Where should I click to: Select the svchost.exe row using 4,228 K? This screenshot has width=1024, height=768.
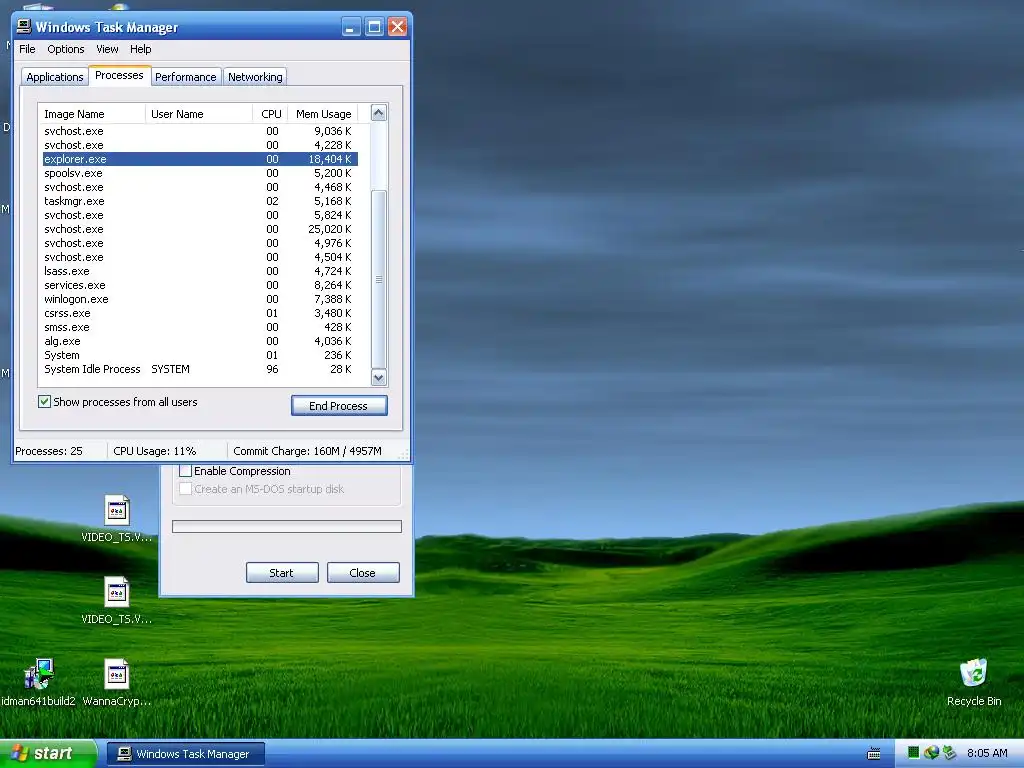(200, 145)
